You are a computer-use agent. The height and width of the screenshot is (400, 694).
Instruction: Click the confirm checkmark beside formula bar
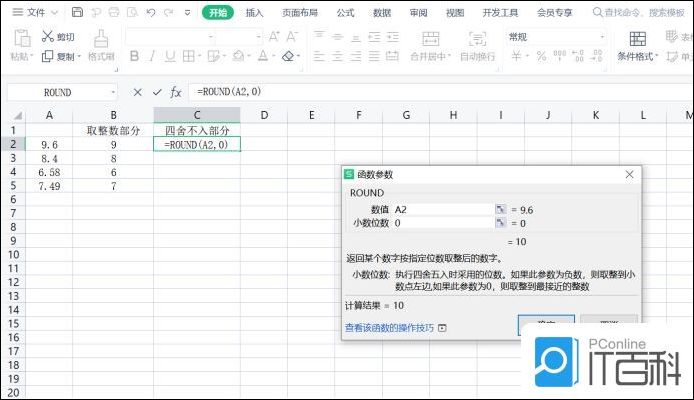pos(157,92)
